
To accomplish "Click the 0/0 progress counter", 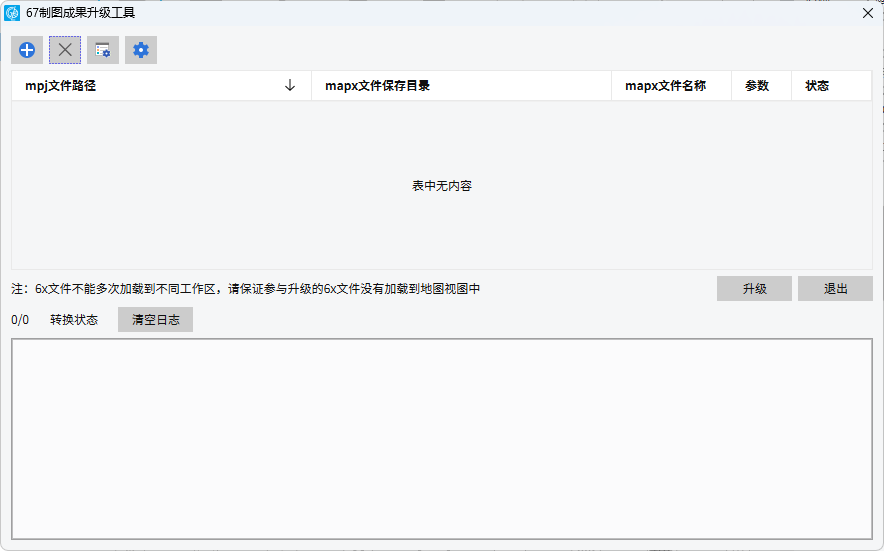I will click(20, 320).
